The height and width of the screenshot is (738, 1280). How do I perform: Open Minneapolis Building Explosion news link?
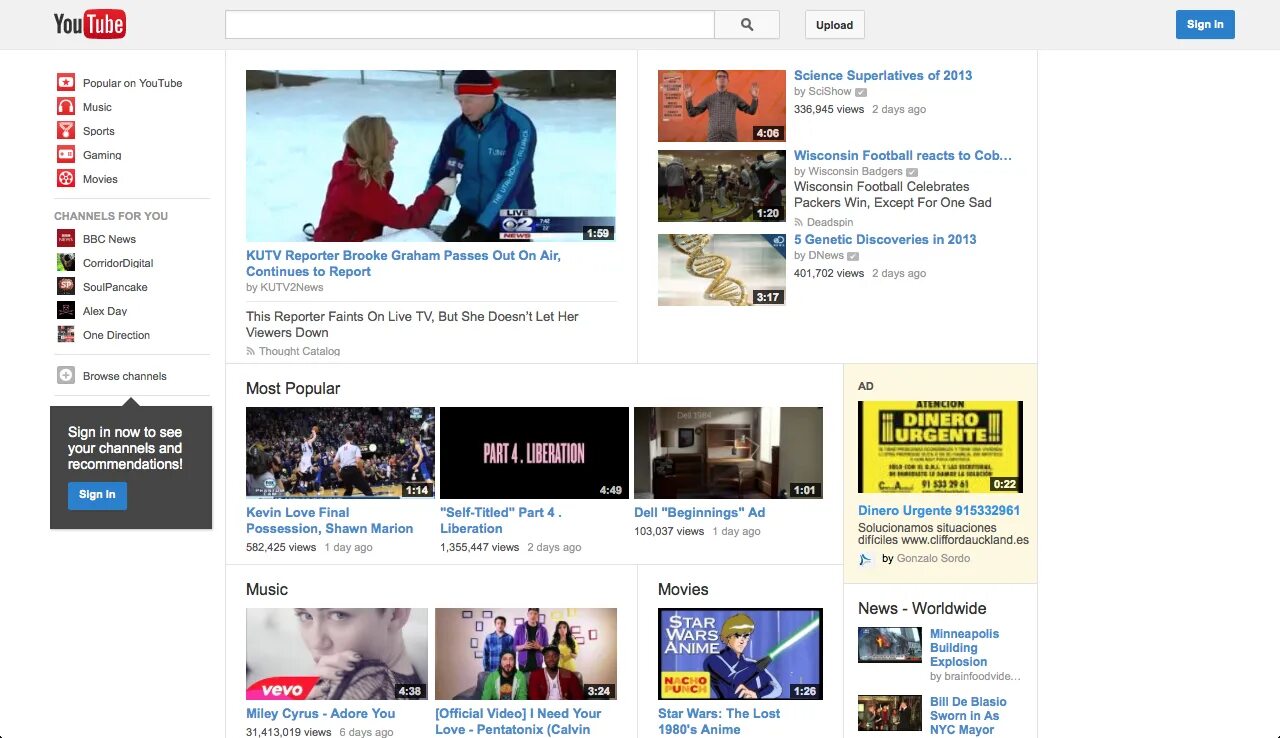(x=964, y=648)
